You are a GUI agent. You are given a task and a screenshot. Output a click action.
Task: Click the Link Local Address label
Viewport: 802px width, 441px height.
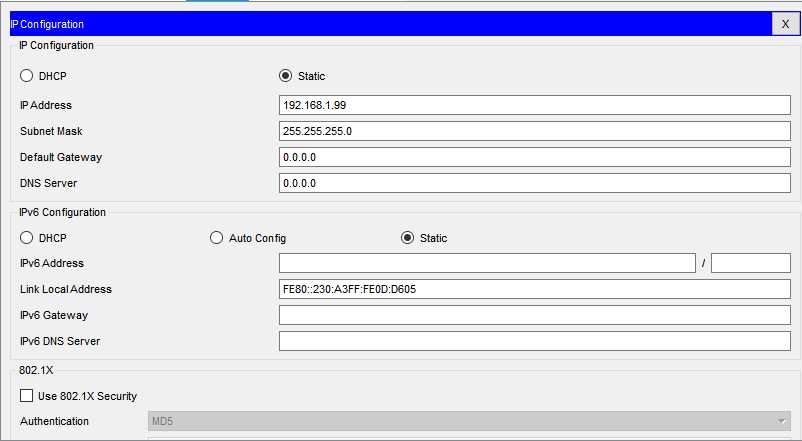coord(66,289)
